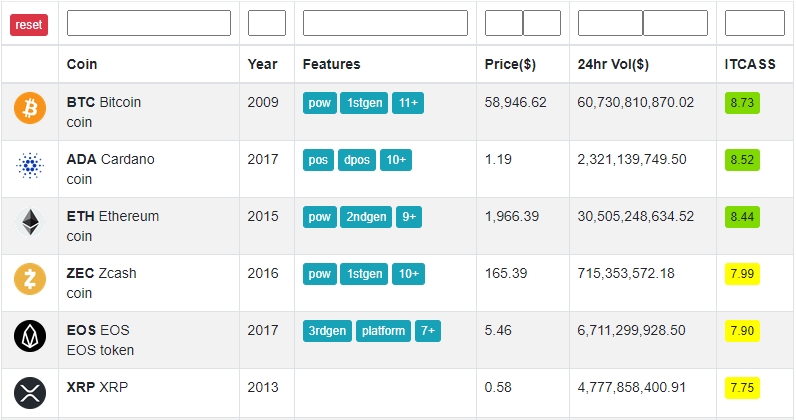This screenshot has height=420, width=796.
Task: Click the Bitcoin orange logo icon
Action: pyautogui.click(x=30, y=108)
